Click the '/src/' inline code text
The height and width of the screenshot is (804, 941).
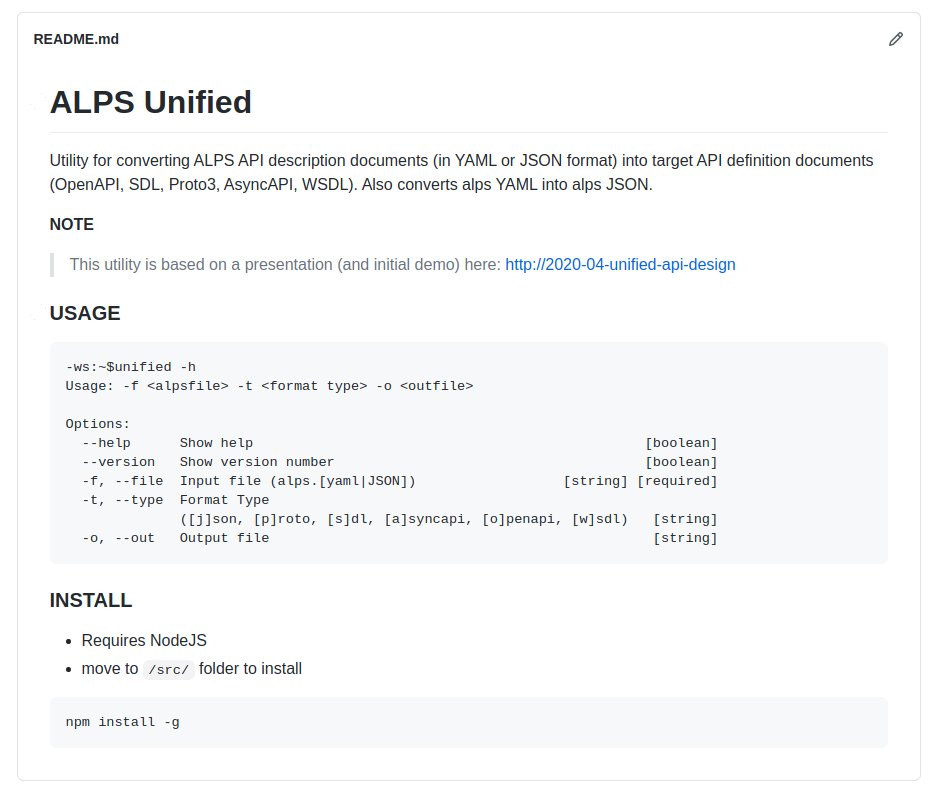click(x=169, y=670)
